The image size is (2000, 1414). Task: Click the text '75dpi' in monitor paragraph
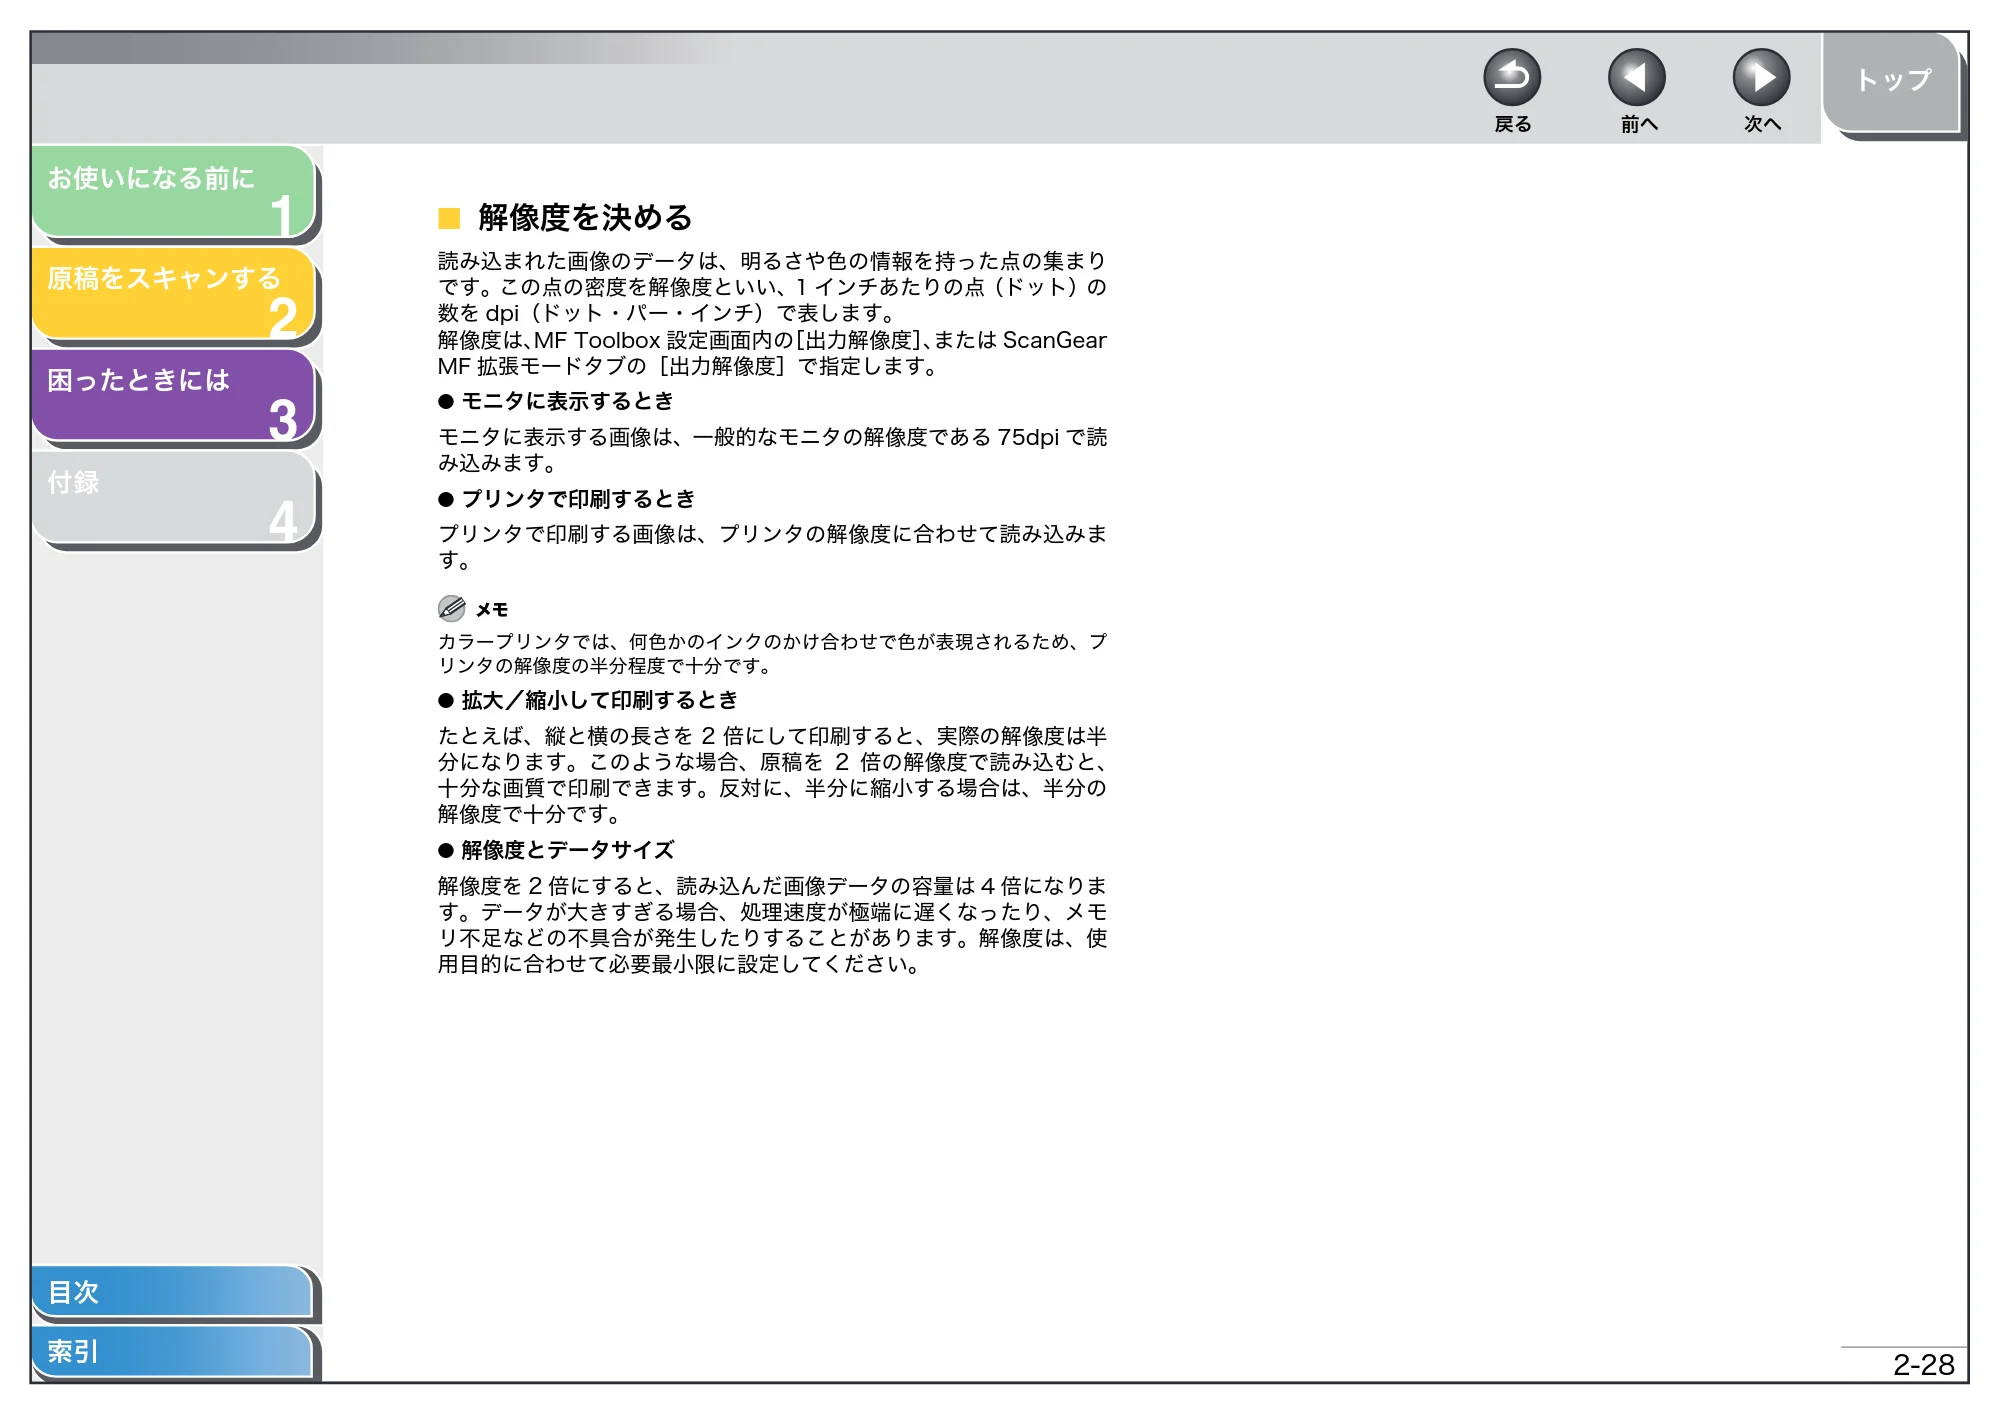tap(1028, 437)
